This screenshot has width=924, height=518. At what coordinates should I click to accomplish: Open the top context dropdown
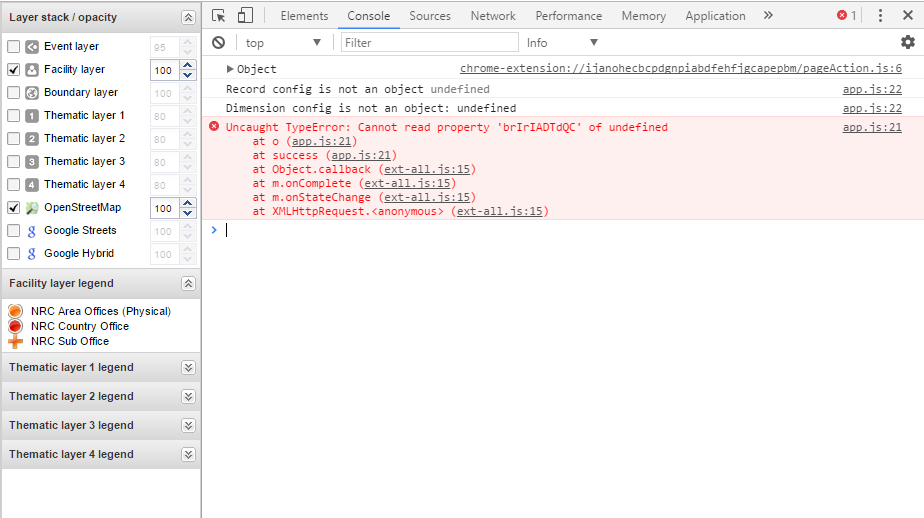point(283,42)
